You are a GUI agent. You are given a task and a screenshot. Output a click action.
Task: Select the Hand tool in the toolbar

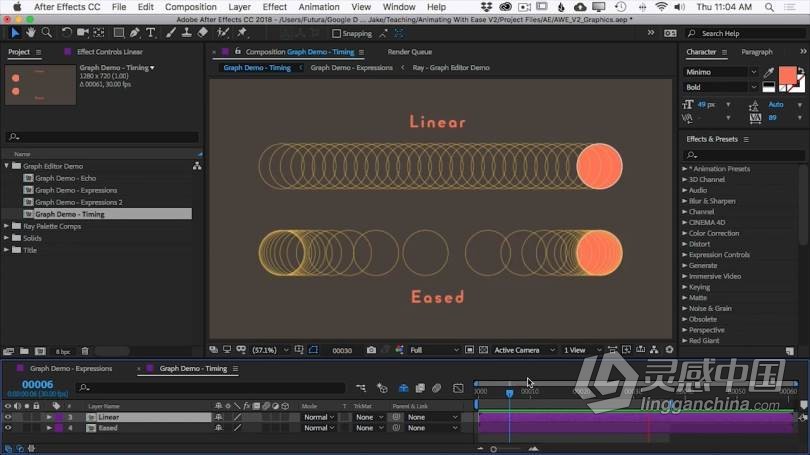(x=31, y=33)
